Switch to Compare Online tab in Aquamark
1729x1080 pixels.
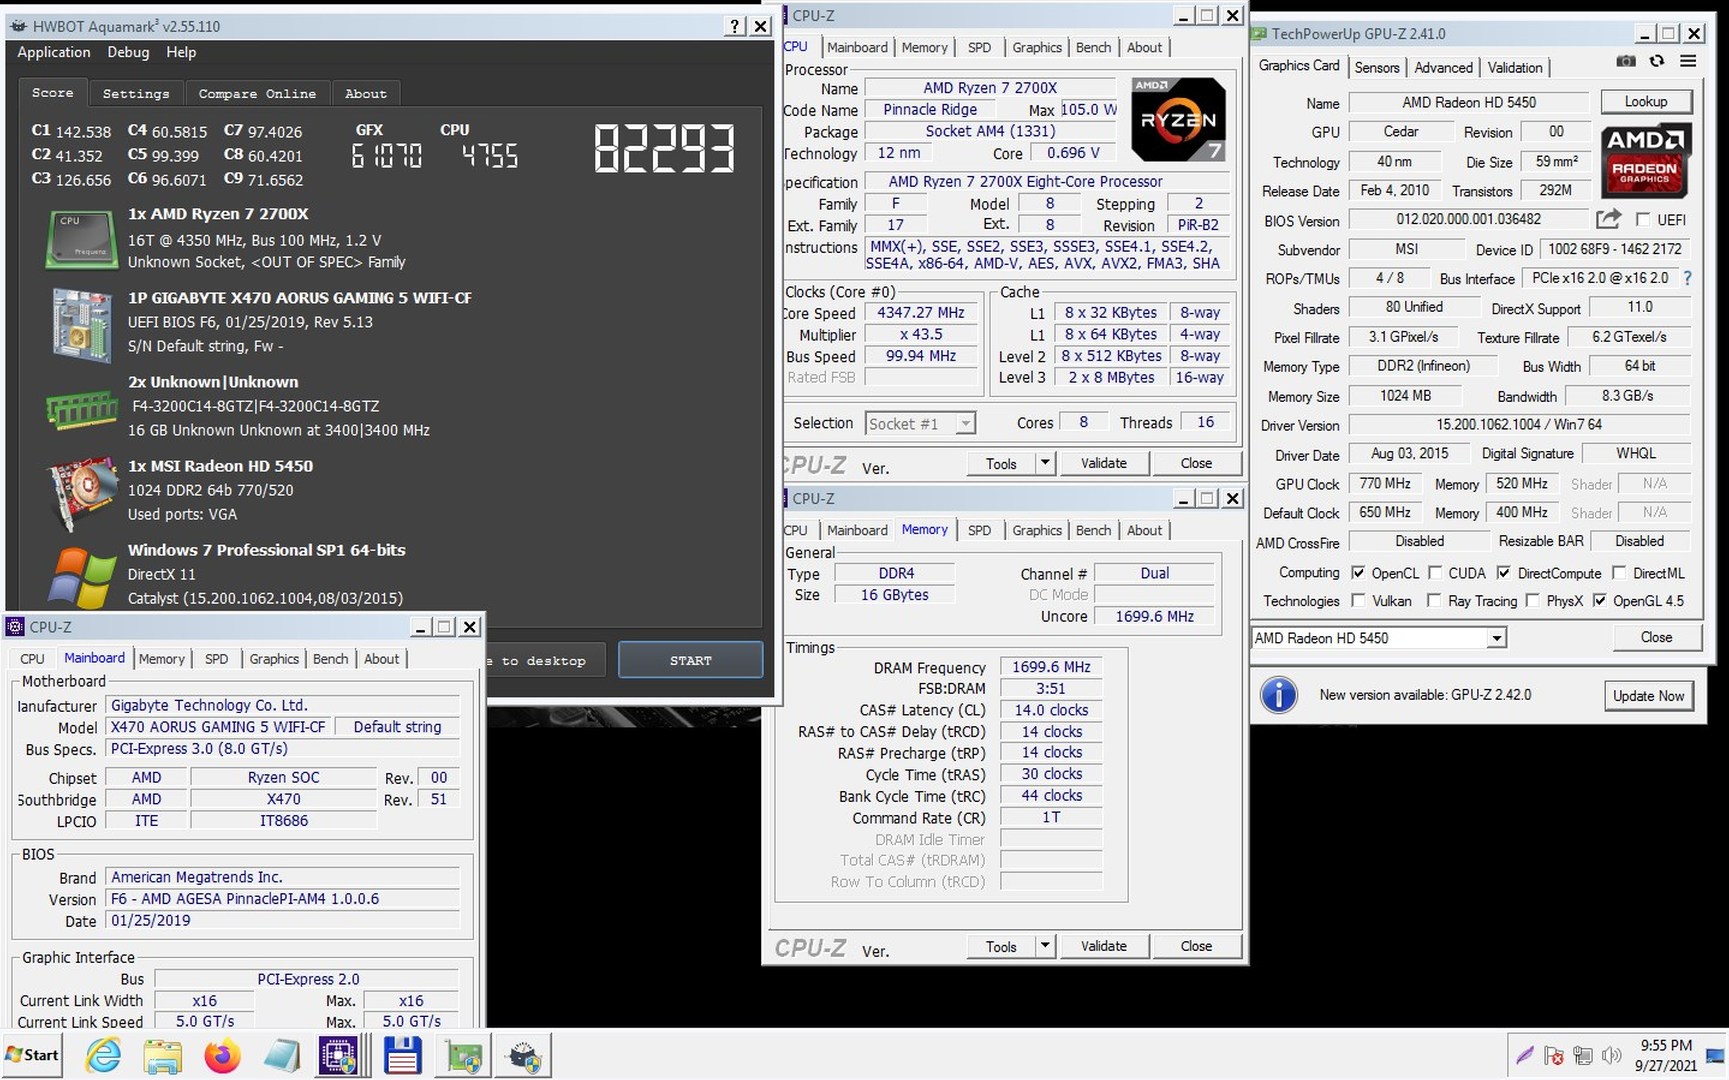(257, 94)
